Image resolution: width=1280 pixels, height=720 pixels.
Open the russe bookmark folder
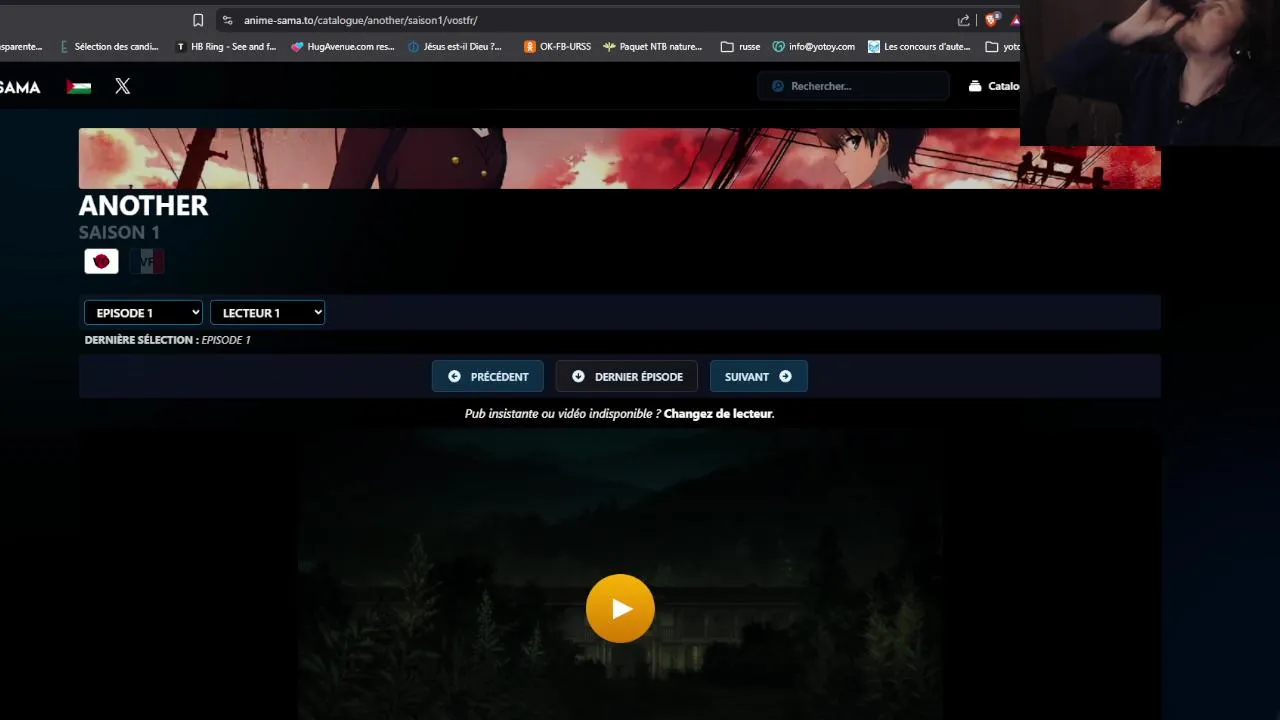coord(740,46)
